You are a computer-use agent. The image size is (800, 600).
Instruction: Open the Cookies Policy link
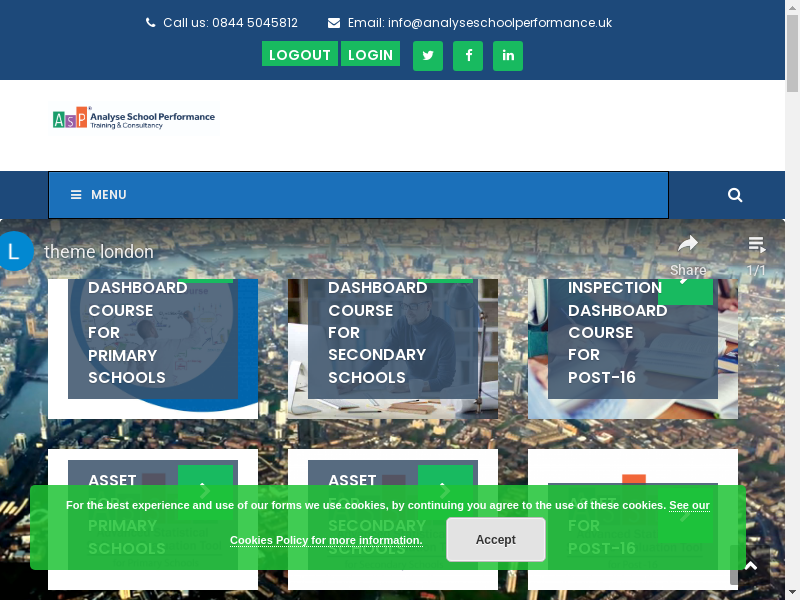tap(325, 540)
